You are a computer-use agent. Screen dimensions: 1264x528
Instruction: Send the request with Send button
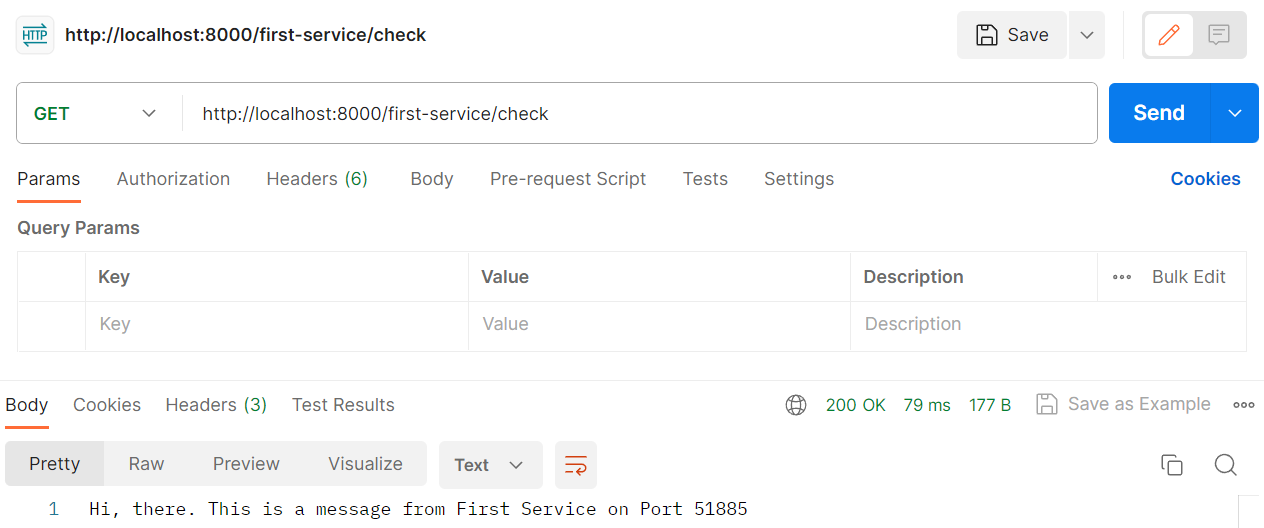[x=1159, y=113]
